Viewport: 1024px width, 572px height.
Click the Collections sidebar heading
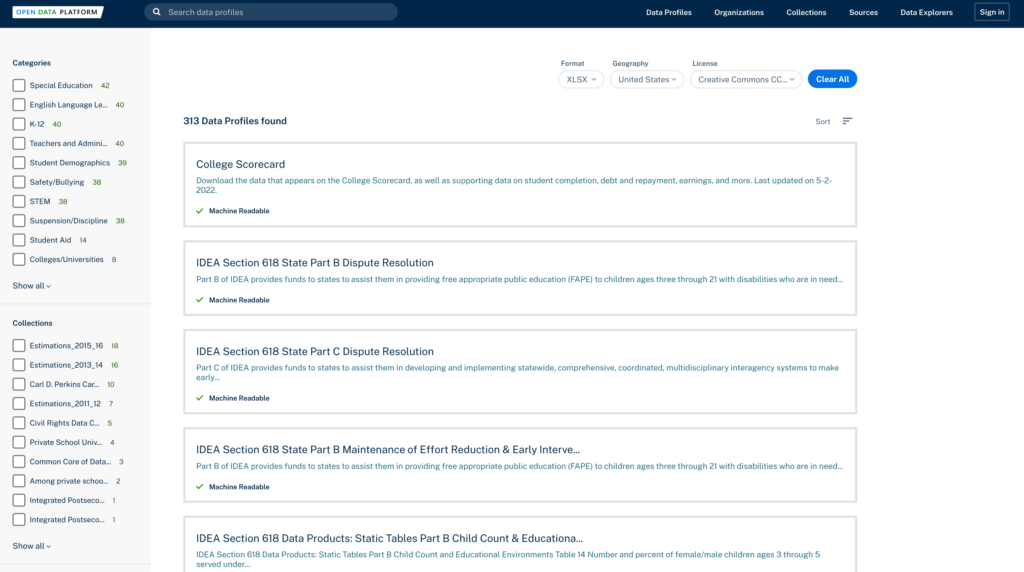tap(32, 323)
